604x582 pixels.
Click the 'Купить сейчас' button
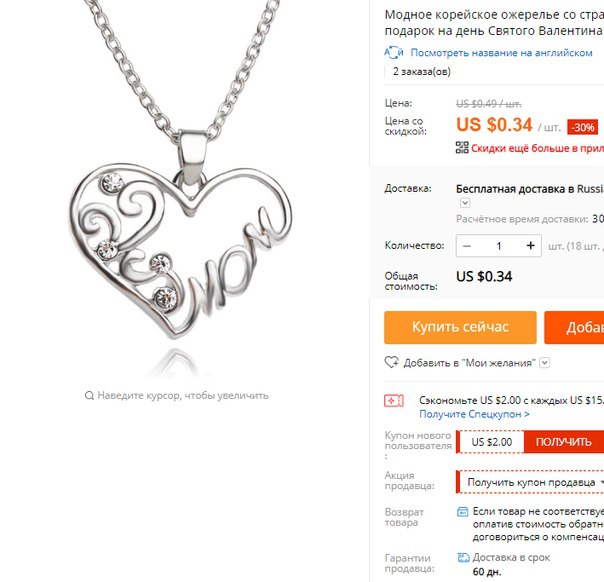point(460,327)
